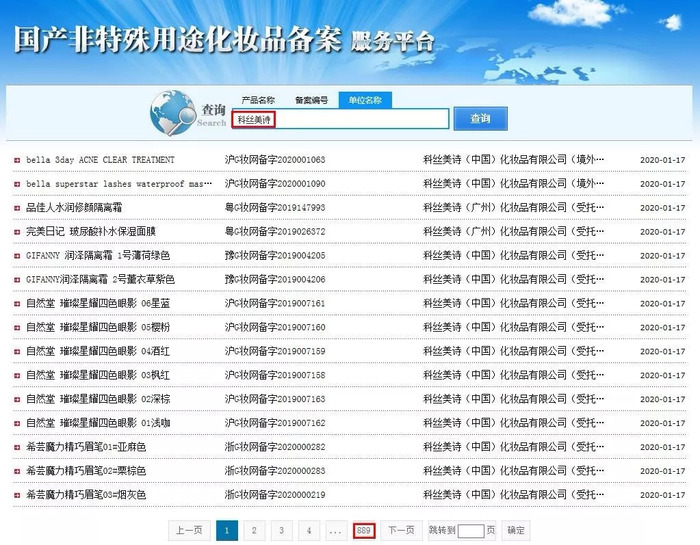Click the jump-to page number field
This screenshot has width=700, height=545.
point(471,531)
